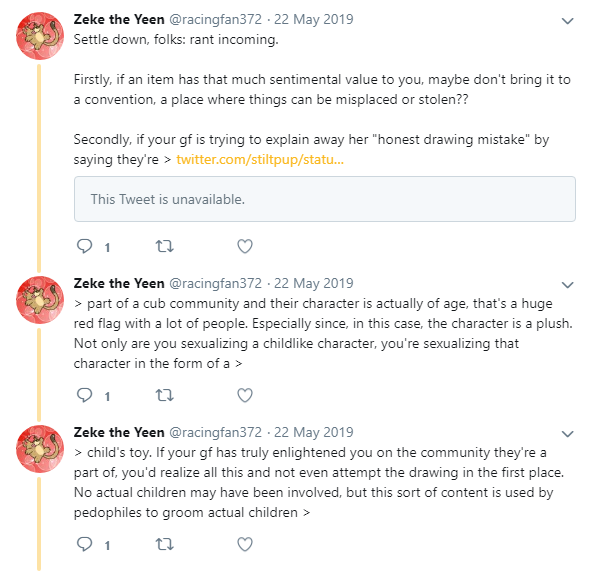Image resolution: width=611 pixels, height=572 pixels.
Task: Click the third tweet's profile avatar
Action: pyautogui.click(x=39, y=451)
